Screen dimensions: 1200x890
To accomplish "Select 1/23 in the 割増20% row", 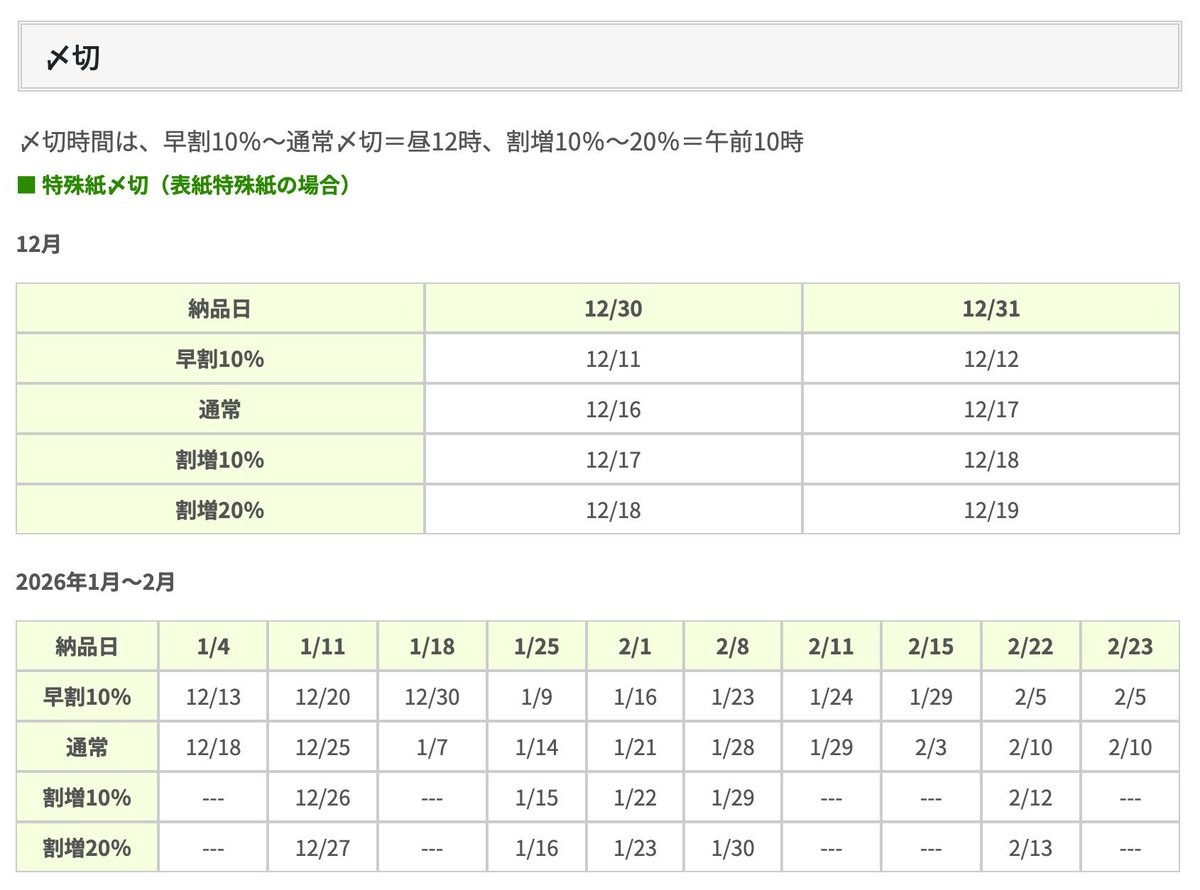I will 635,849.
